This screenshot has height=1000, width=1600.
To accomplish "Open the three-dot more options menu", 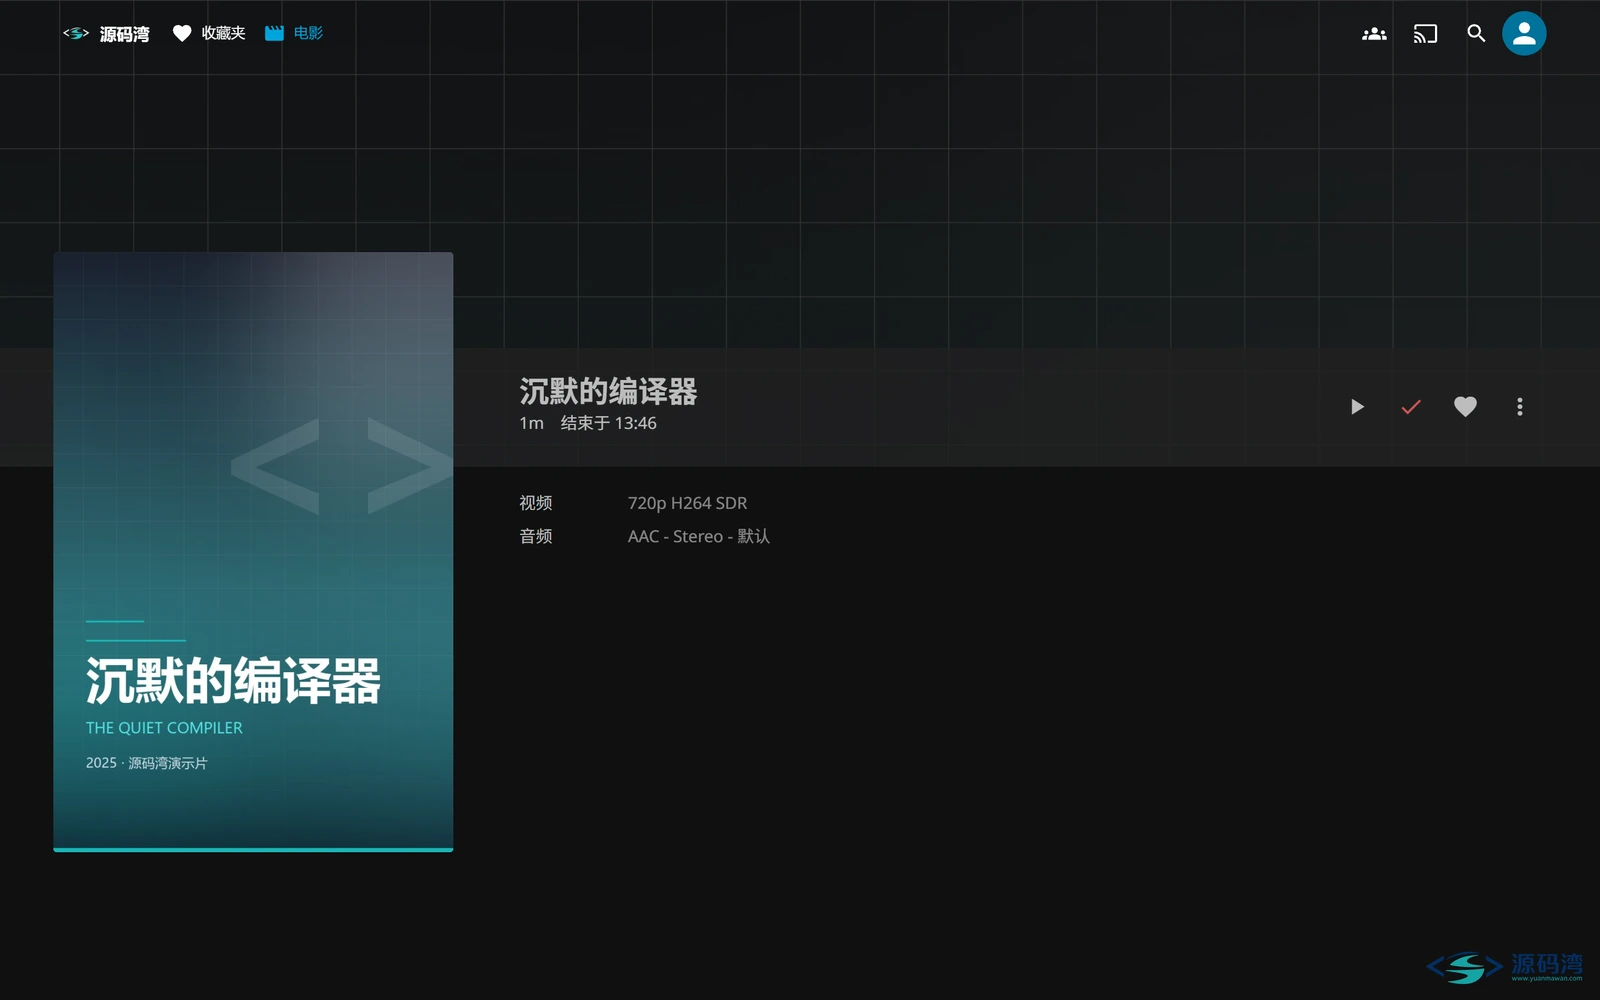I will pos(1519,407).
